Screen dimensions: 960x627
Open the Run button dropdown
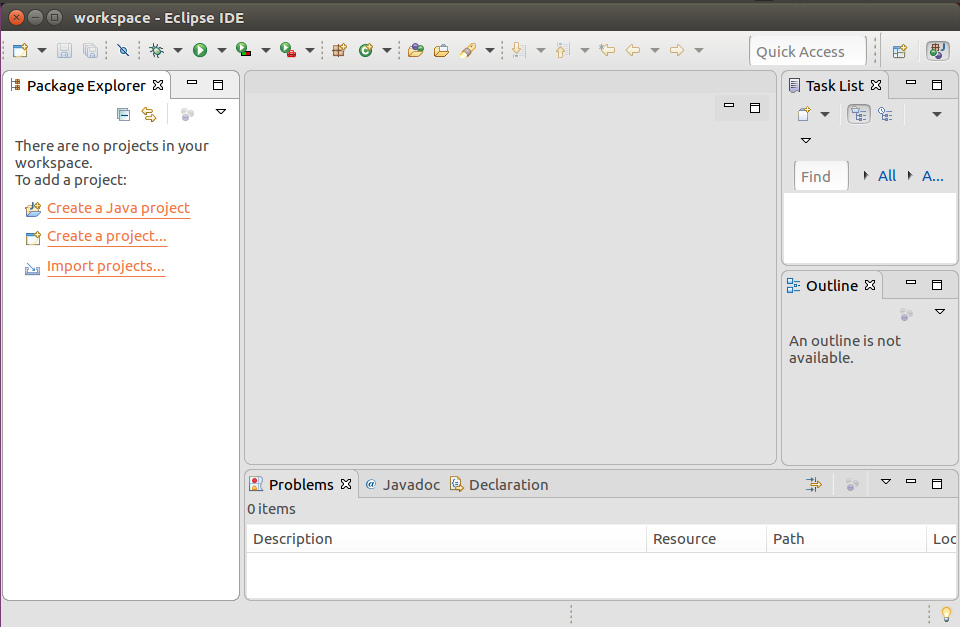click(x=220, y=50)
